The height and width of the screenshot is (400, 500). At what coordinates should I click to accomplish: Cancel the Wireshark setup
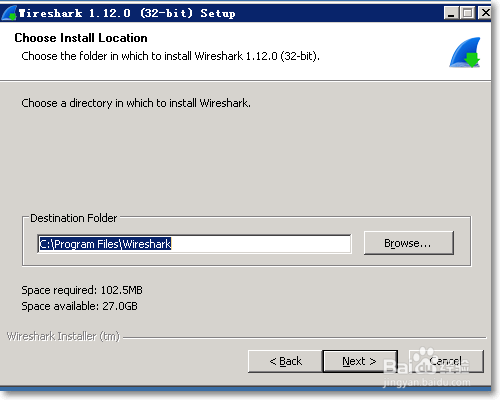[x=446, y=361]
